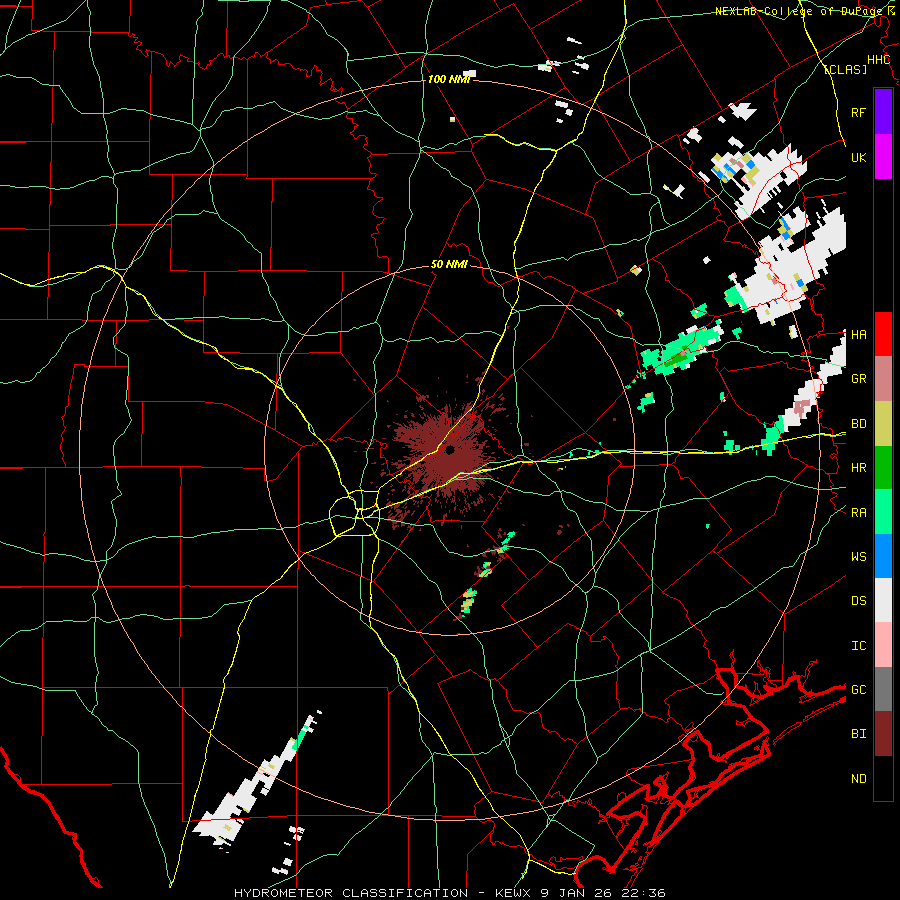Click the UK legend label

point(858,157)
